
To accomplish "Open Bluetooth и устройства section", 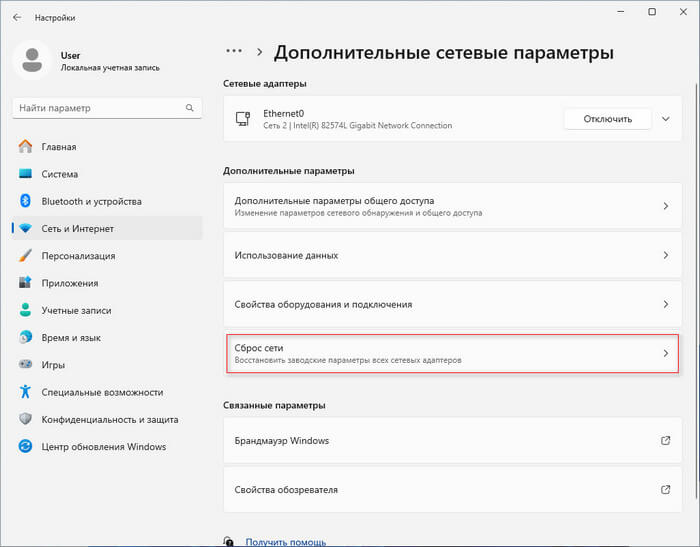I will click(x=107, y=201).
